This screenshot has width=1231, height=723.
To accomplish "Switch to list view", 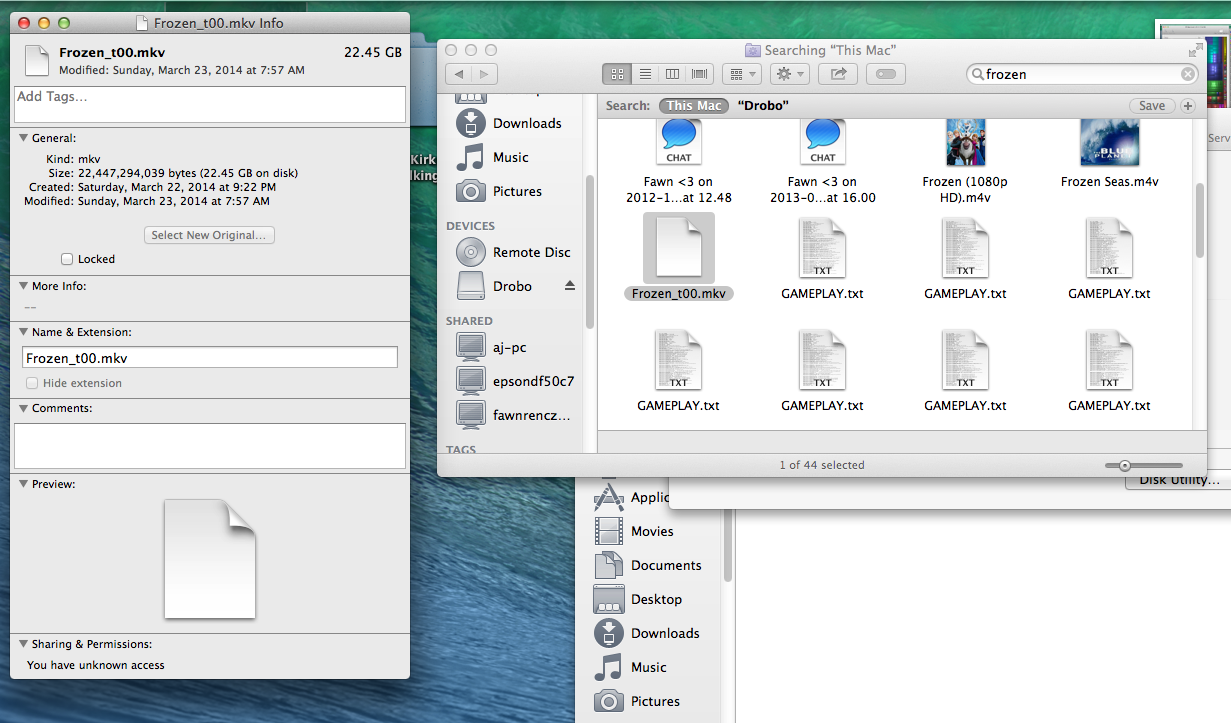I will [645, 74].
